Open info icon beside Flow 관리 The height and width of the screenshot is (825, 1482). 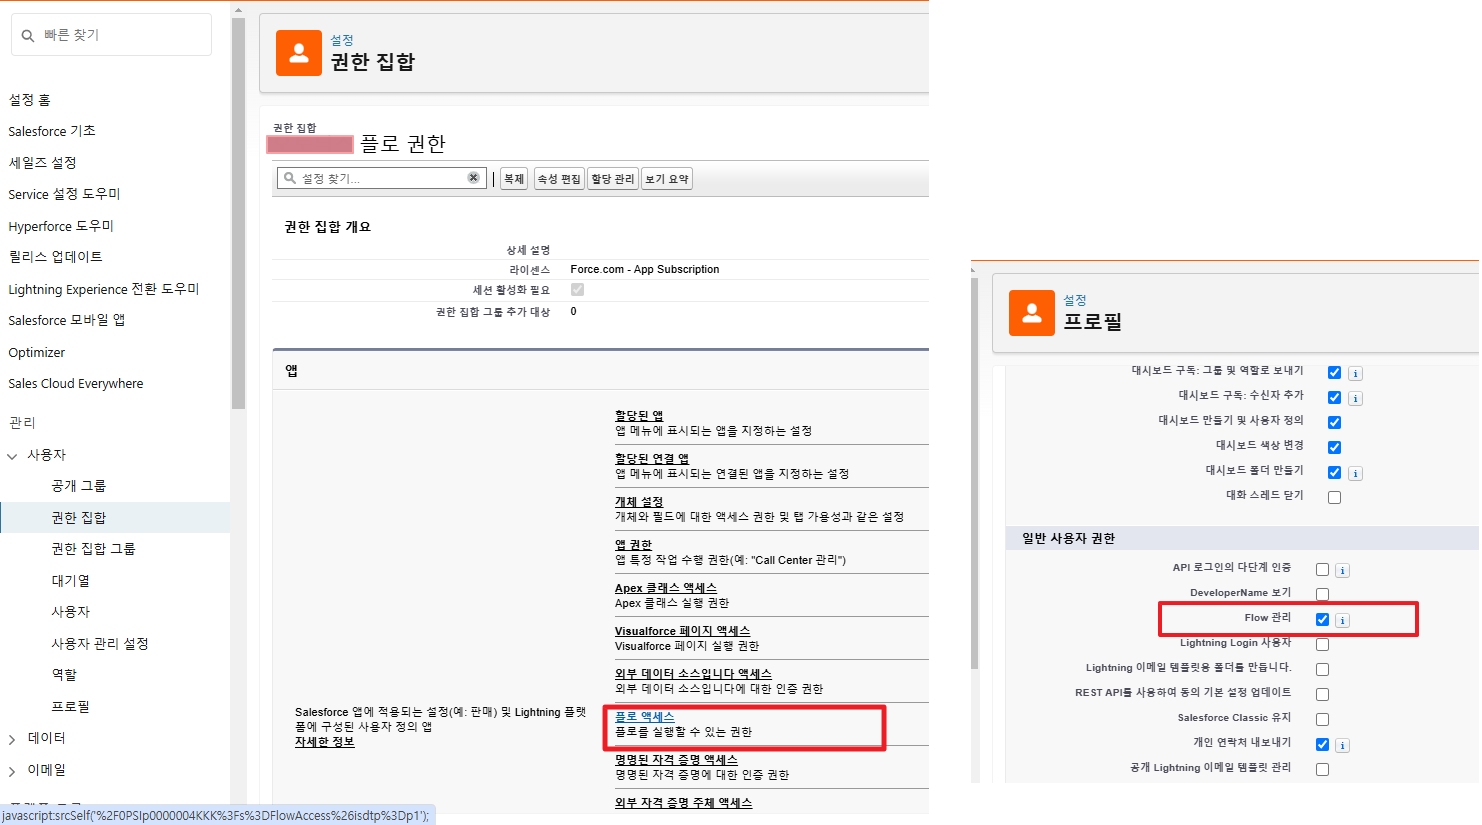click(1342, 621)
